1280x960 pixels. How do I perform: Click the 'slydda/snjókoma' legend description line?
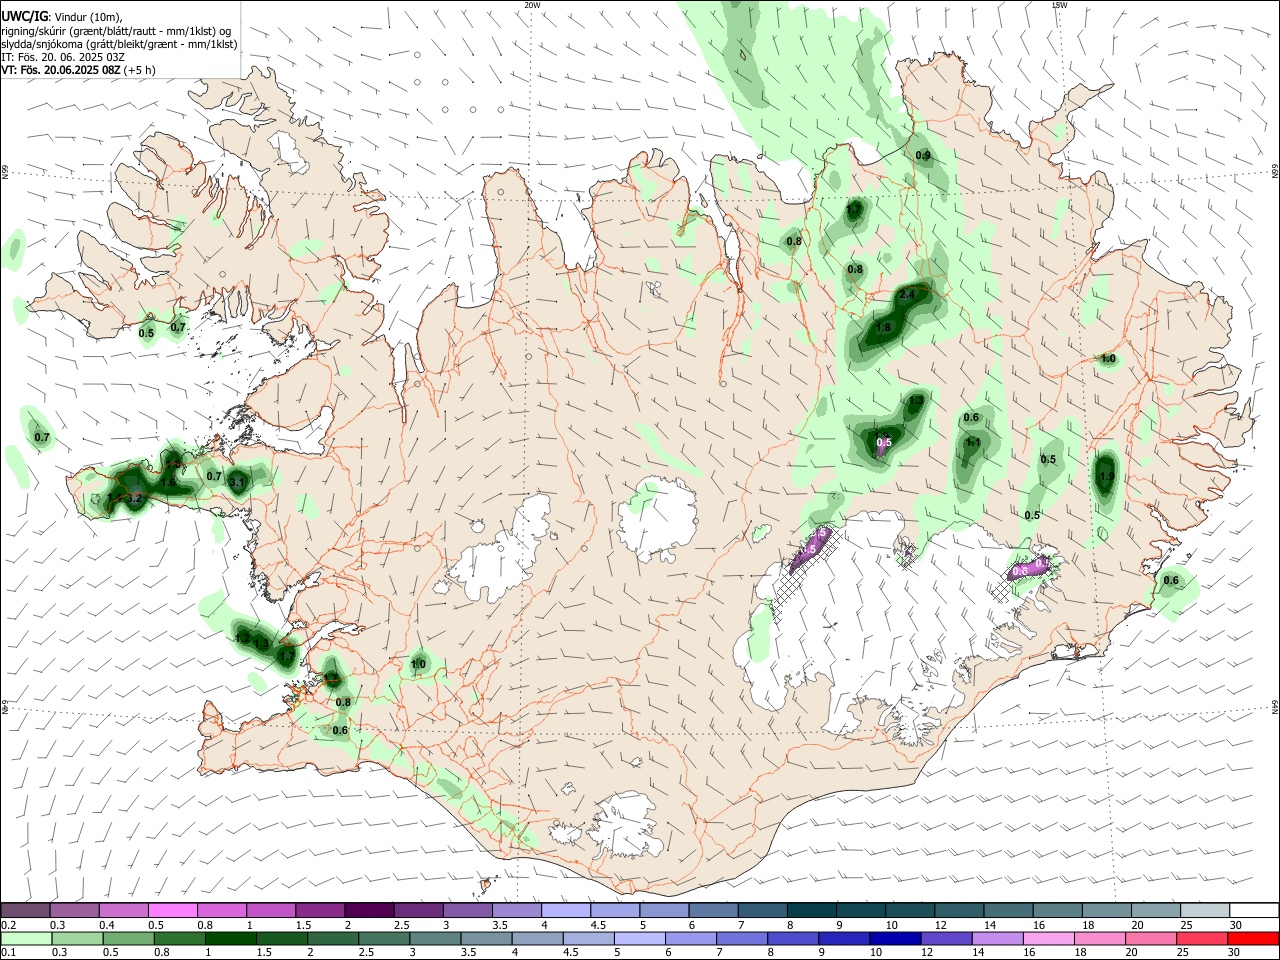[119, 44]
